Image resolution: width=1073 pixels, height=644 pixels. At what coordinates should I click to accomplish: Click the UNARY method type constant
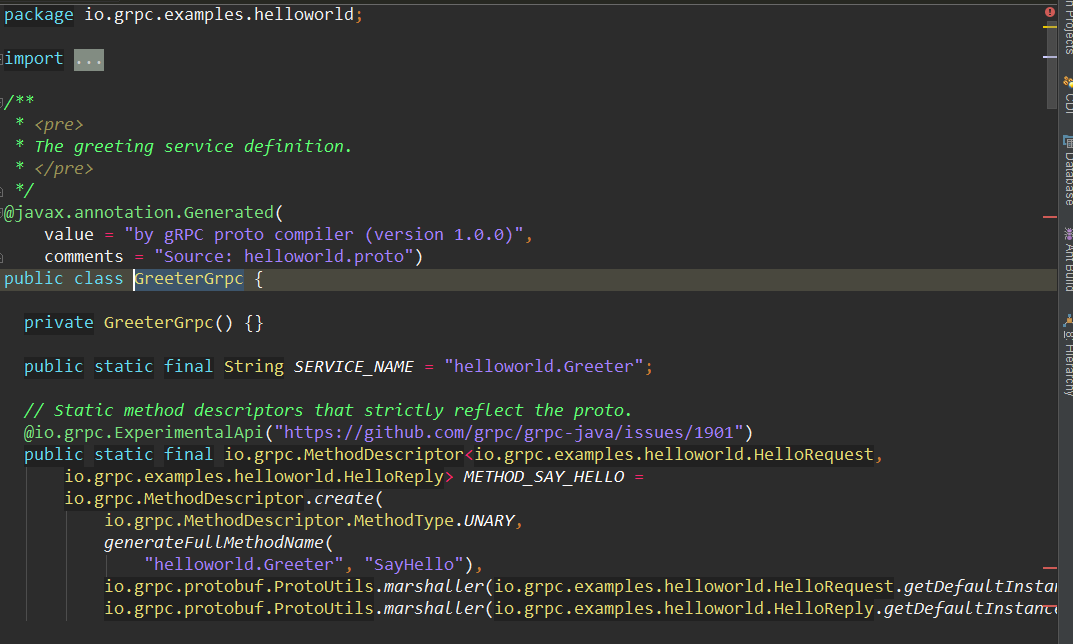point(489,521)
